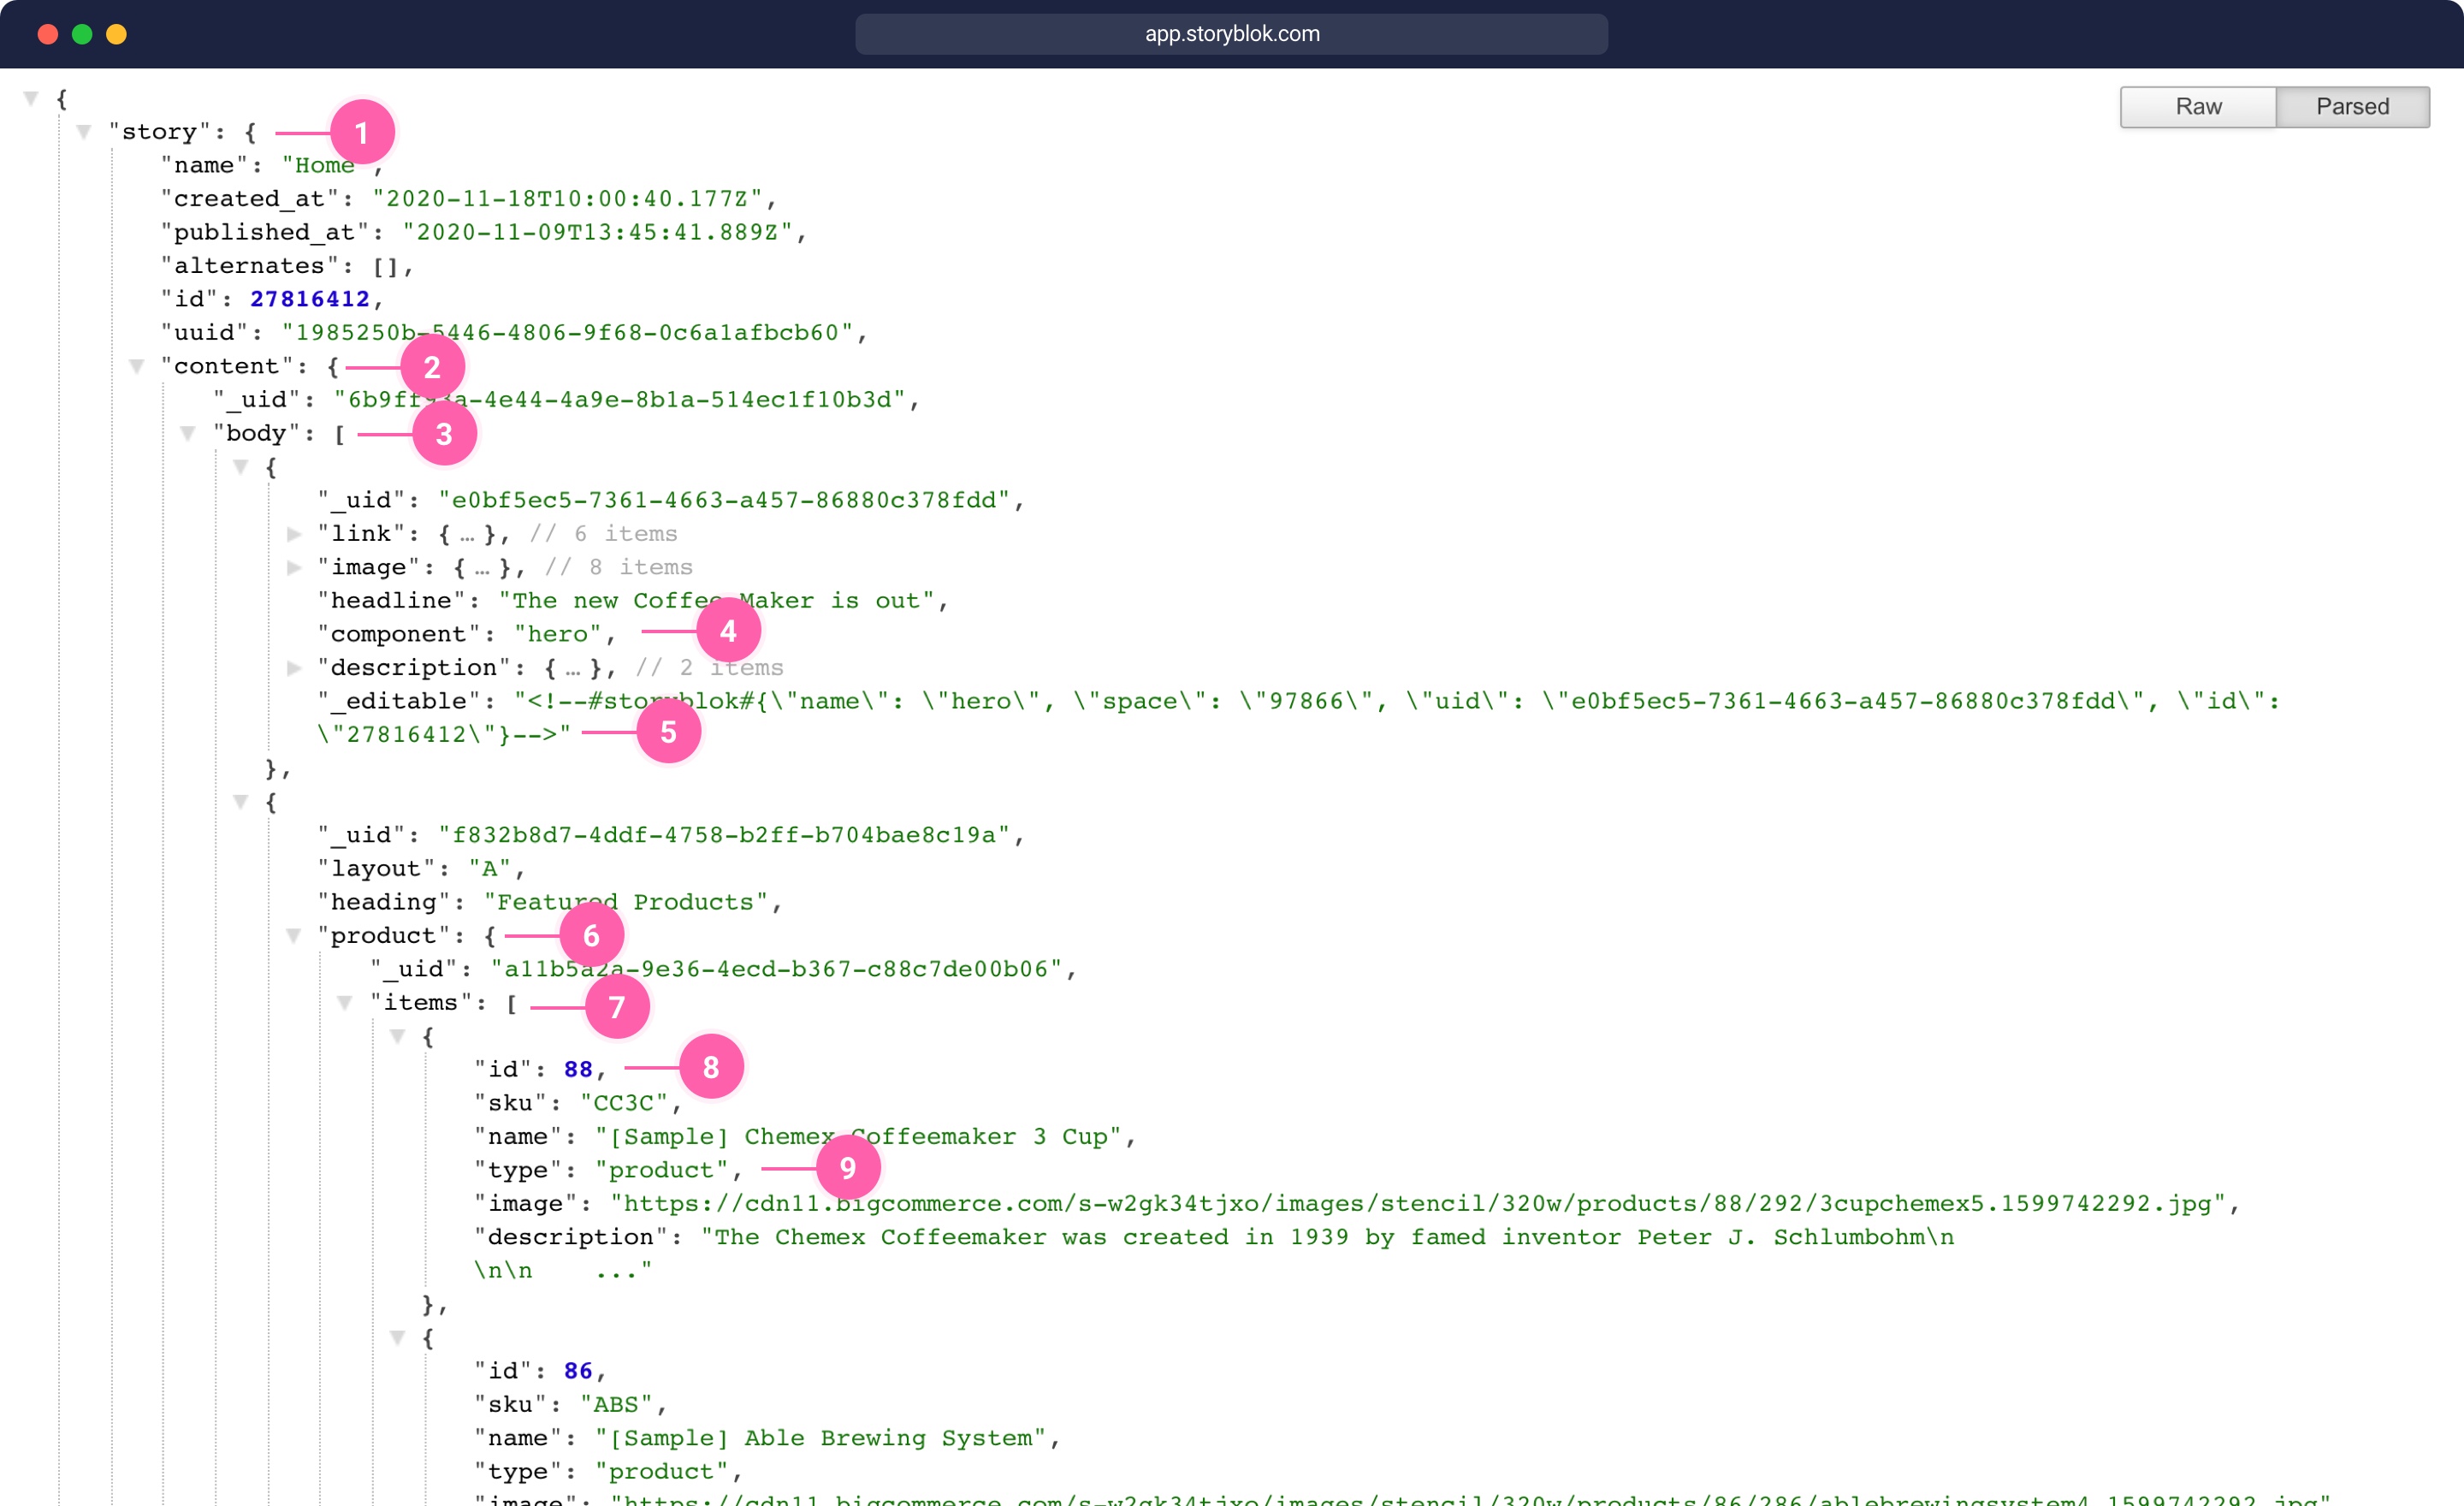Click the heading "Featured Products" value
Image resolution: width=2464 pixels, height=1506 pixels.
(626, 902)
